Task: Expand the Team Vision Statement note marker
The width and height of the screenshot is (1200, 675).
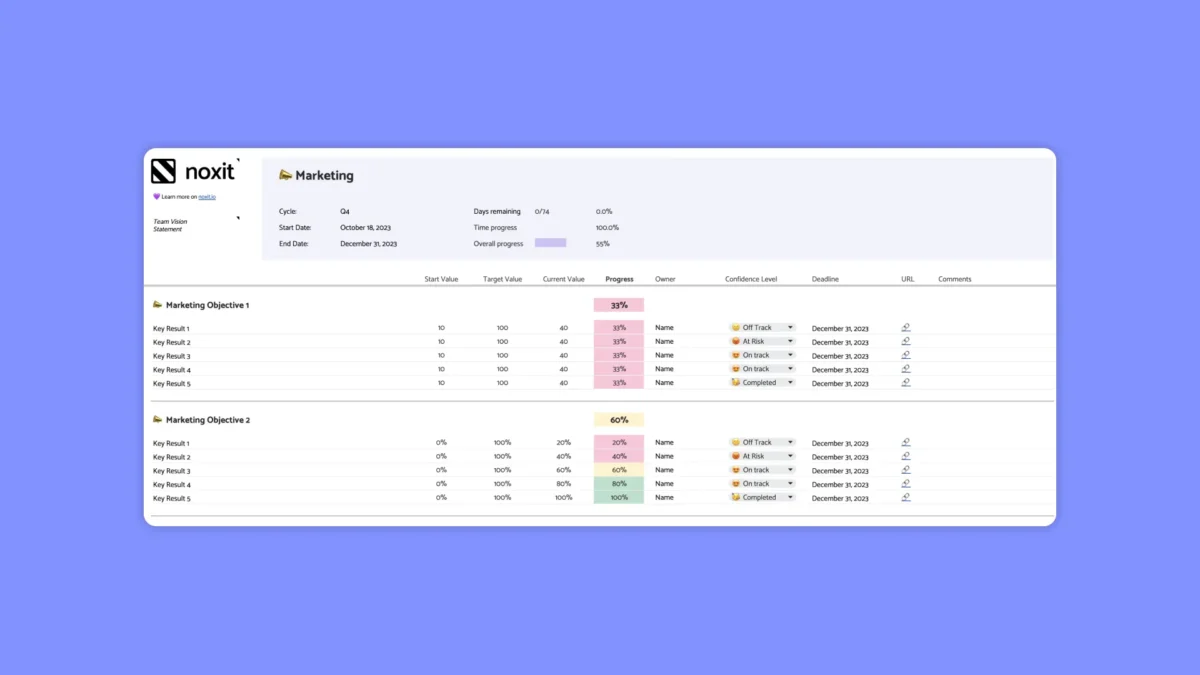Action: [x=238, y=218]
